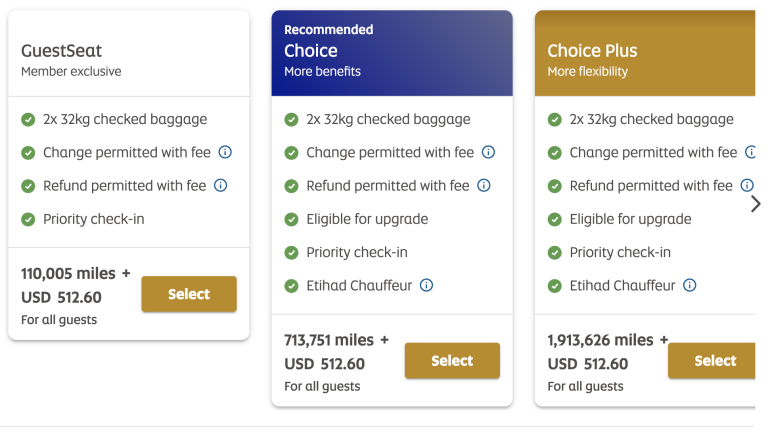Click the blue Choice card header

click(391, 54)
